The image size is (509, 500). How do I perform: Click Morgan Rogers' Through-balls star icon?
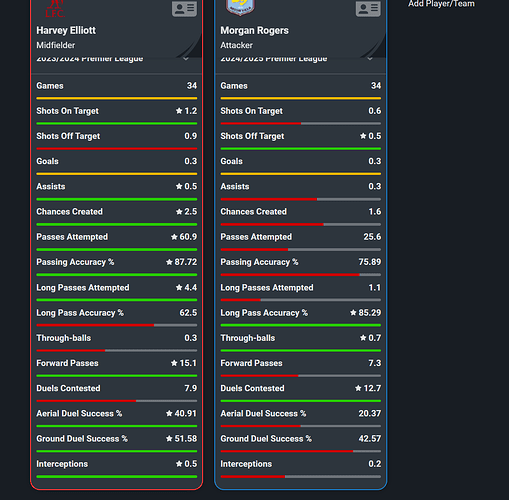pyautogui.click(x=363, y=338)
